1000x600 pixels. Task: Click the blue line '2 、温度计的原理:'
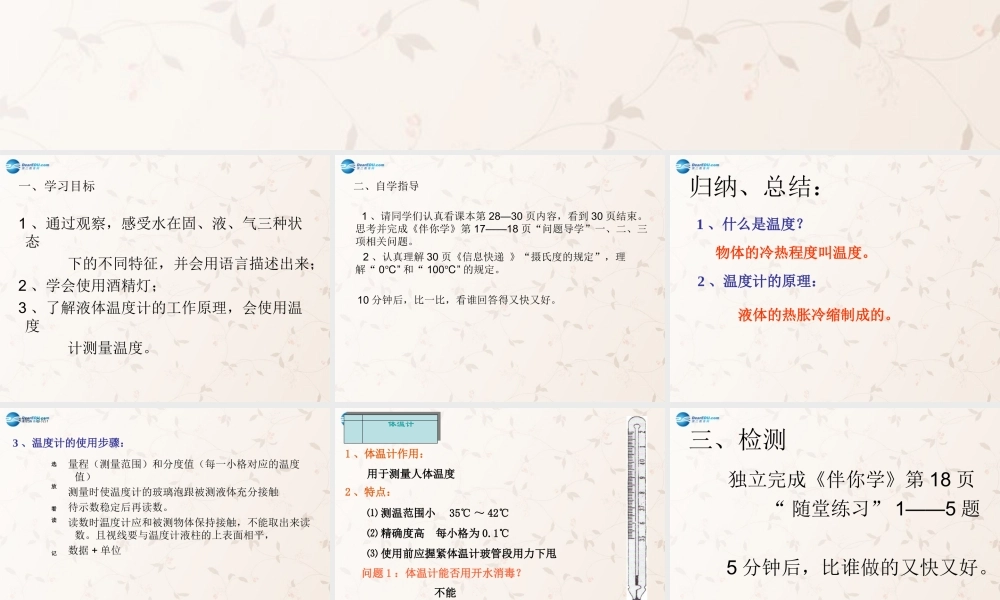click(757, 281)
